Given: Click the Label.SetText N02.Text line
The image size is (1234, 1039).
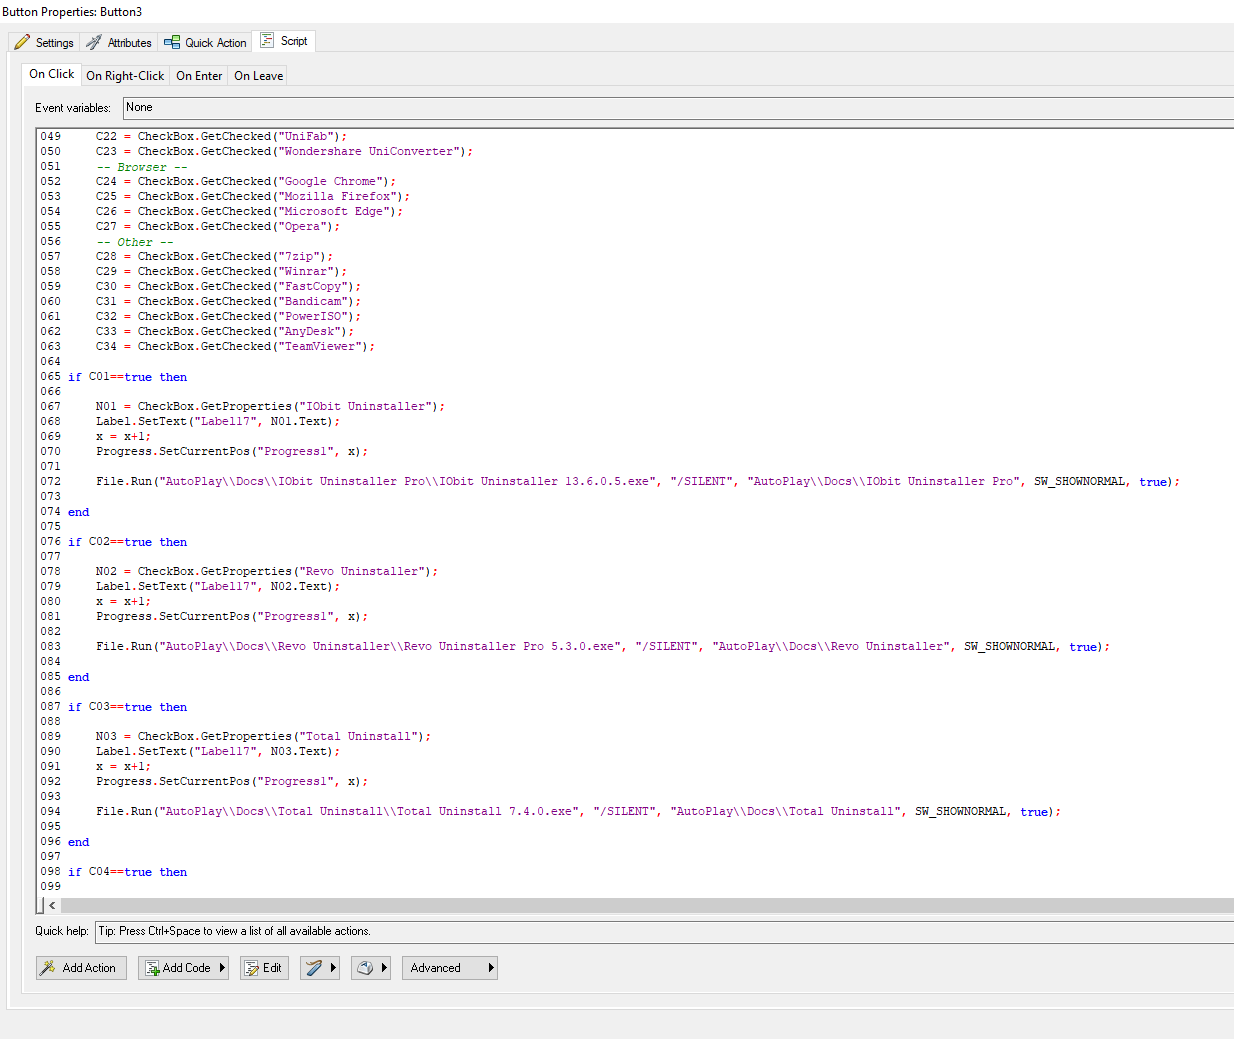Looking at the screenshot, I should pos(218,587).
